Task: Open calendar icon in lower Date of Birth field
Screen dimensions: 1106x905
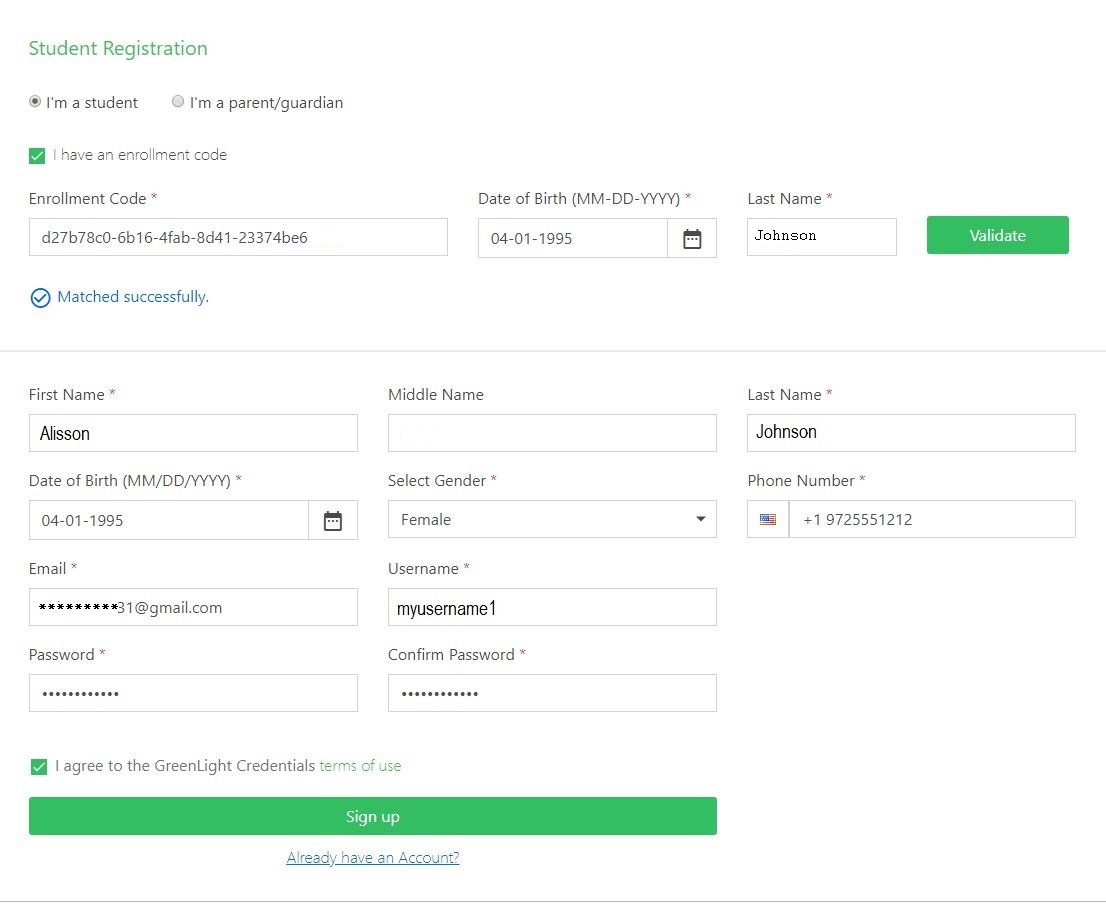Action: (x=333, y=521)
